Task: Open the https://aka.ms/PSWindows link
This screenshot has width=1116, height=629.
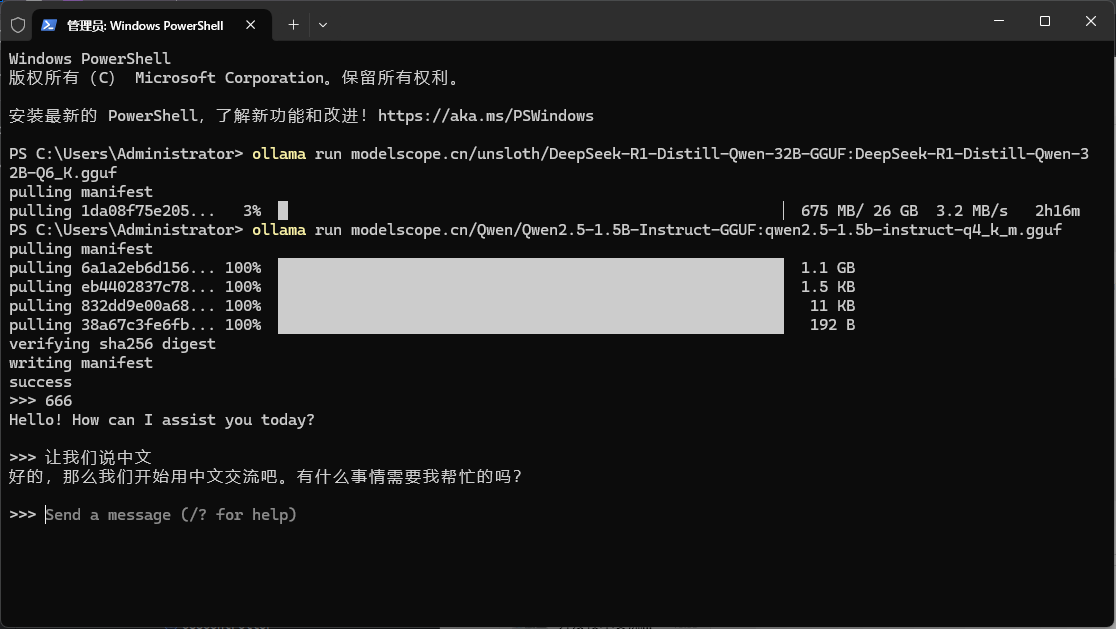Action: [485, 116]
